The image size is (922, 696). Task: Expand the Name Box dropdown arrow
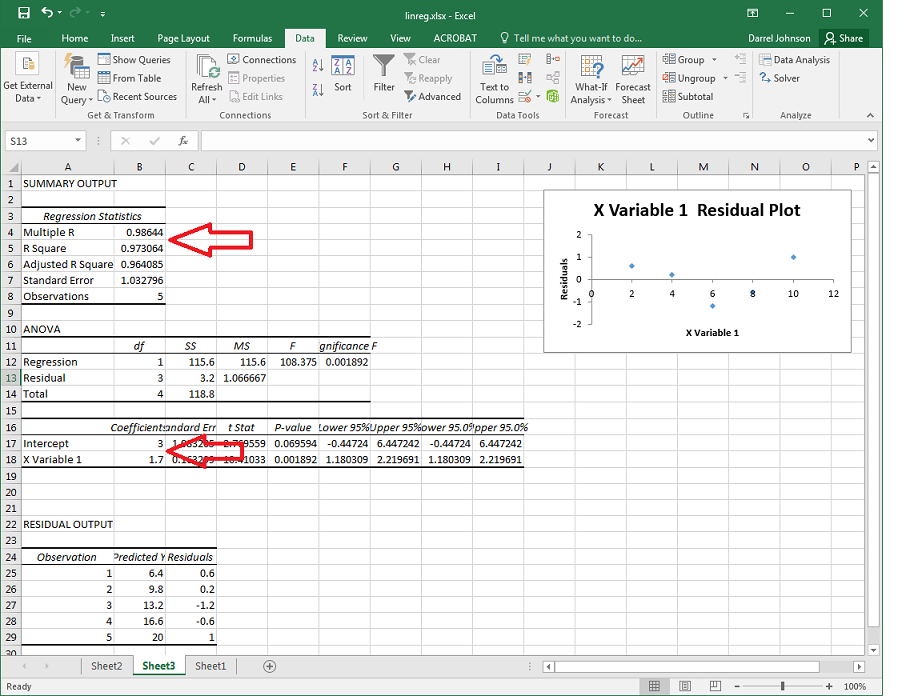[78, 141]
